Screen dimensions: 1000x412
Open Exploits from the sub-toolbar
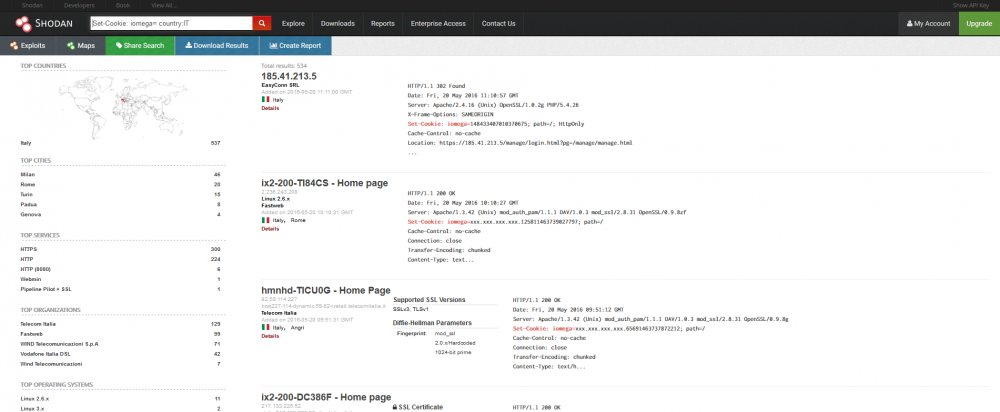tap(28, 45)
